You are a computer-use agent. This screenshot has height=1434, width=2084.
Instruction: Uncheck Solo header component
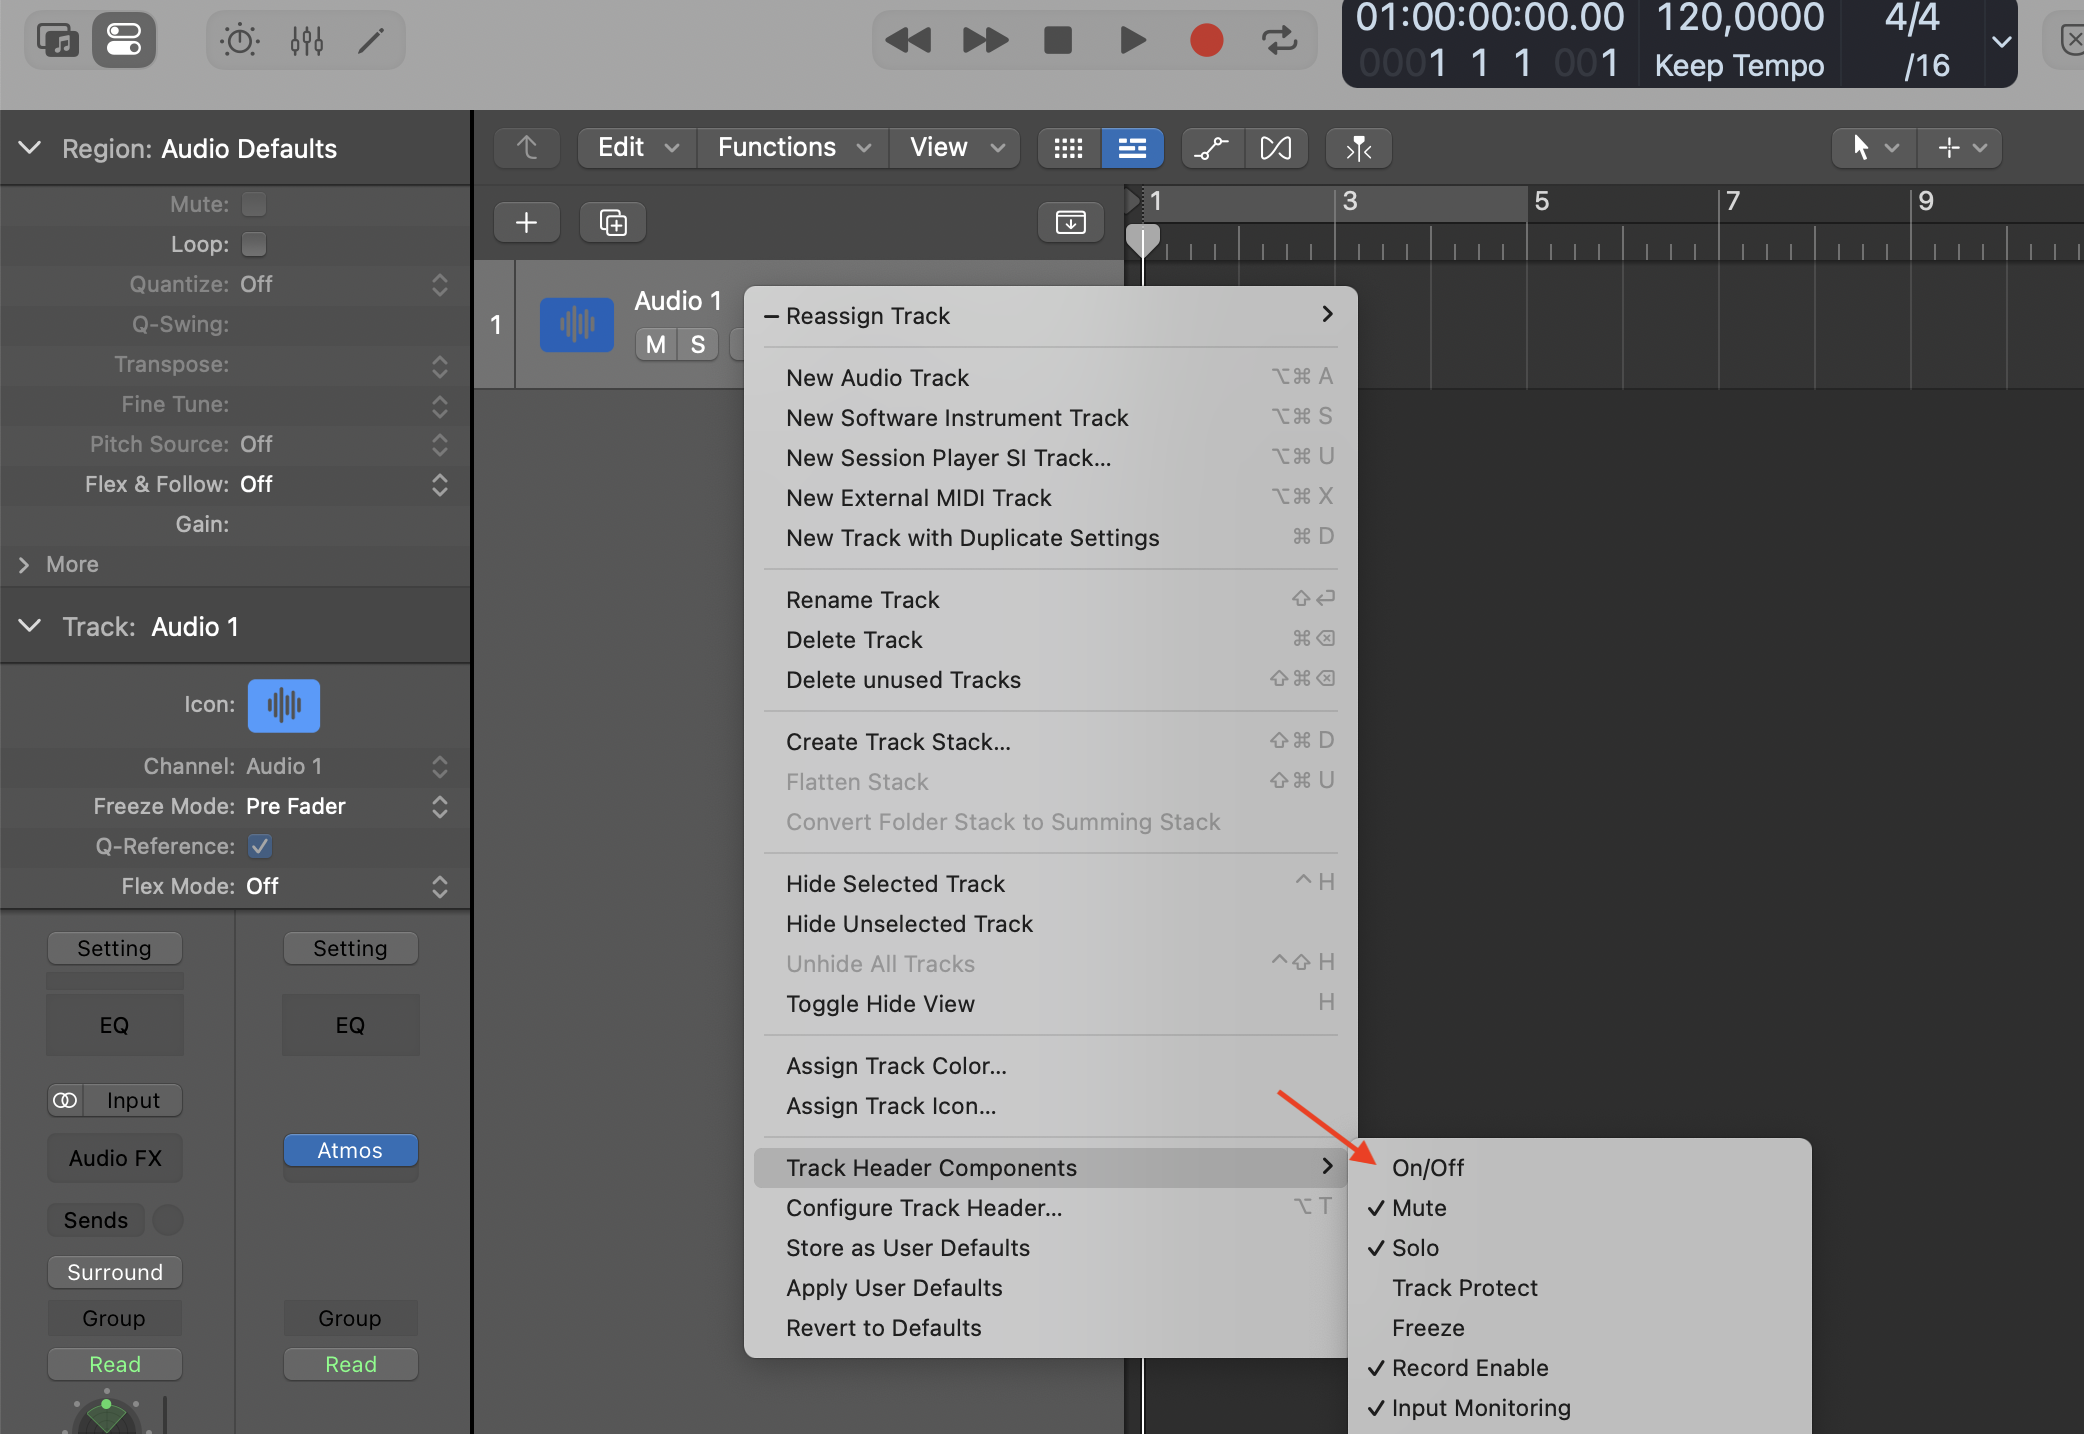(1580, 1248)
